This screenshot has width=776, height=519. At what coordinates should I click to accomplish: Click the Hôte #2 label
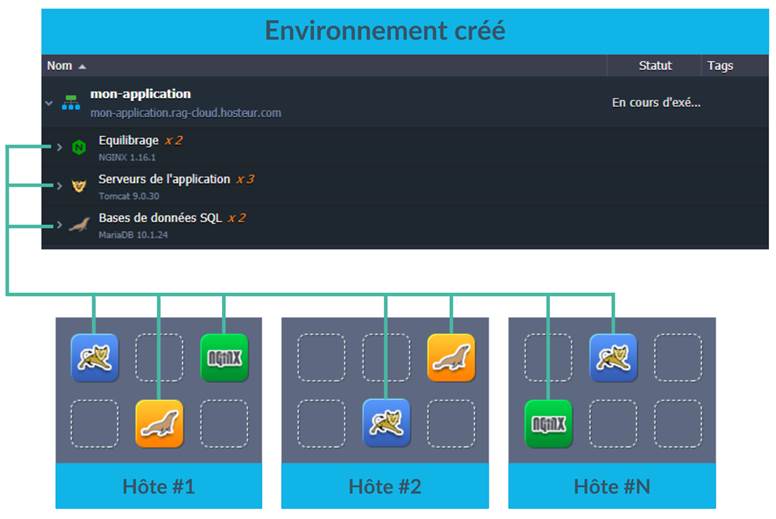pyautogui.click(x=385, y=487)
